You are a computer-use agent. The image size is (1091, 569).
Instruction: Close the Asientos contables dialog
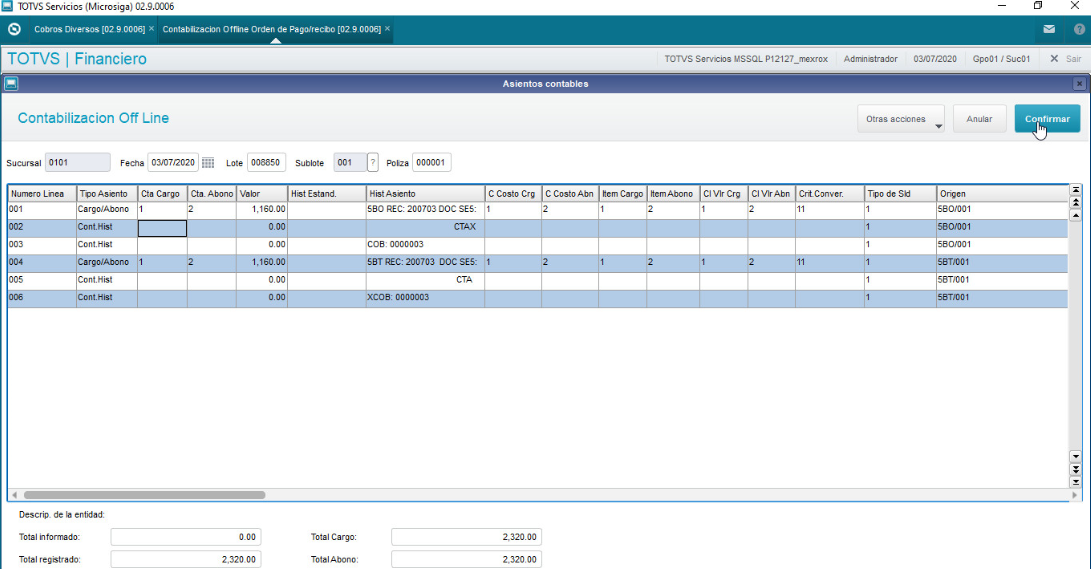pos(1079,83)
